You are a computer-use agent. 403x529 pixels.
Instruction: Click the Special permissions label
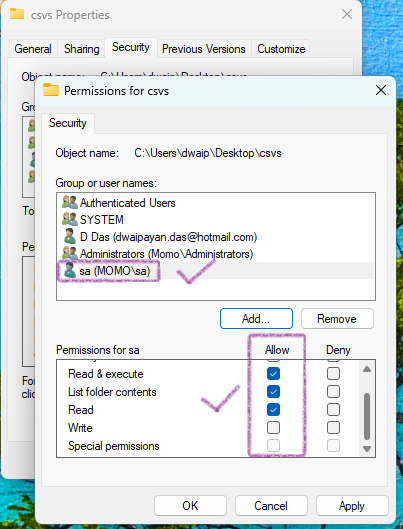pyautogui.click(x=114, y=446)
